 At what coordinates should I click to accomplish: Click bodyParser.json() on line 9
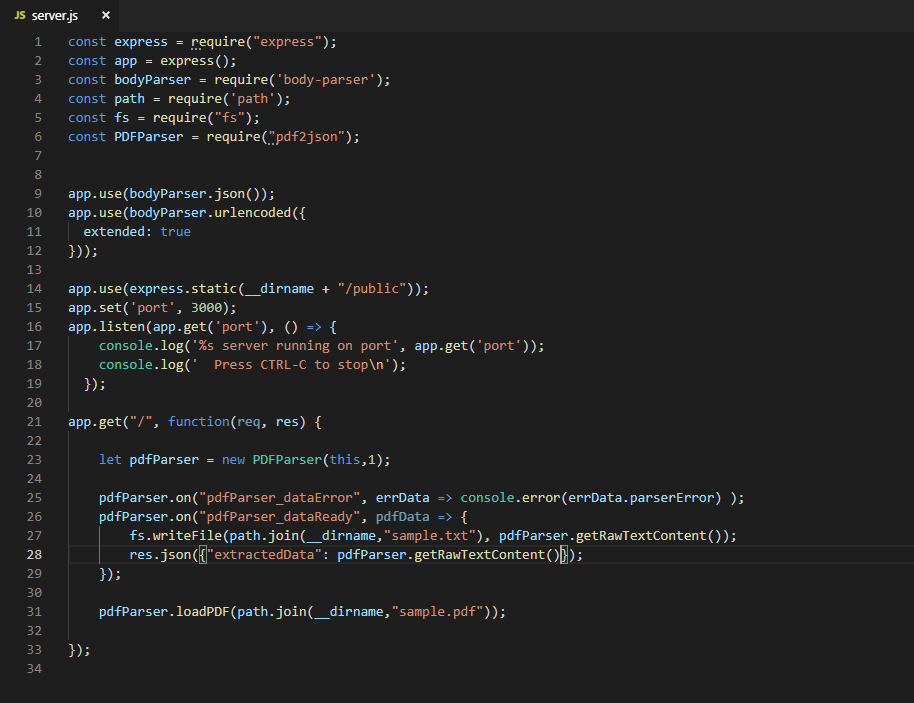[x=198, y=194]
